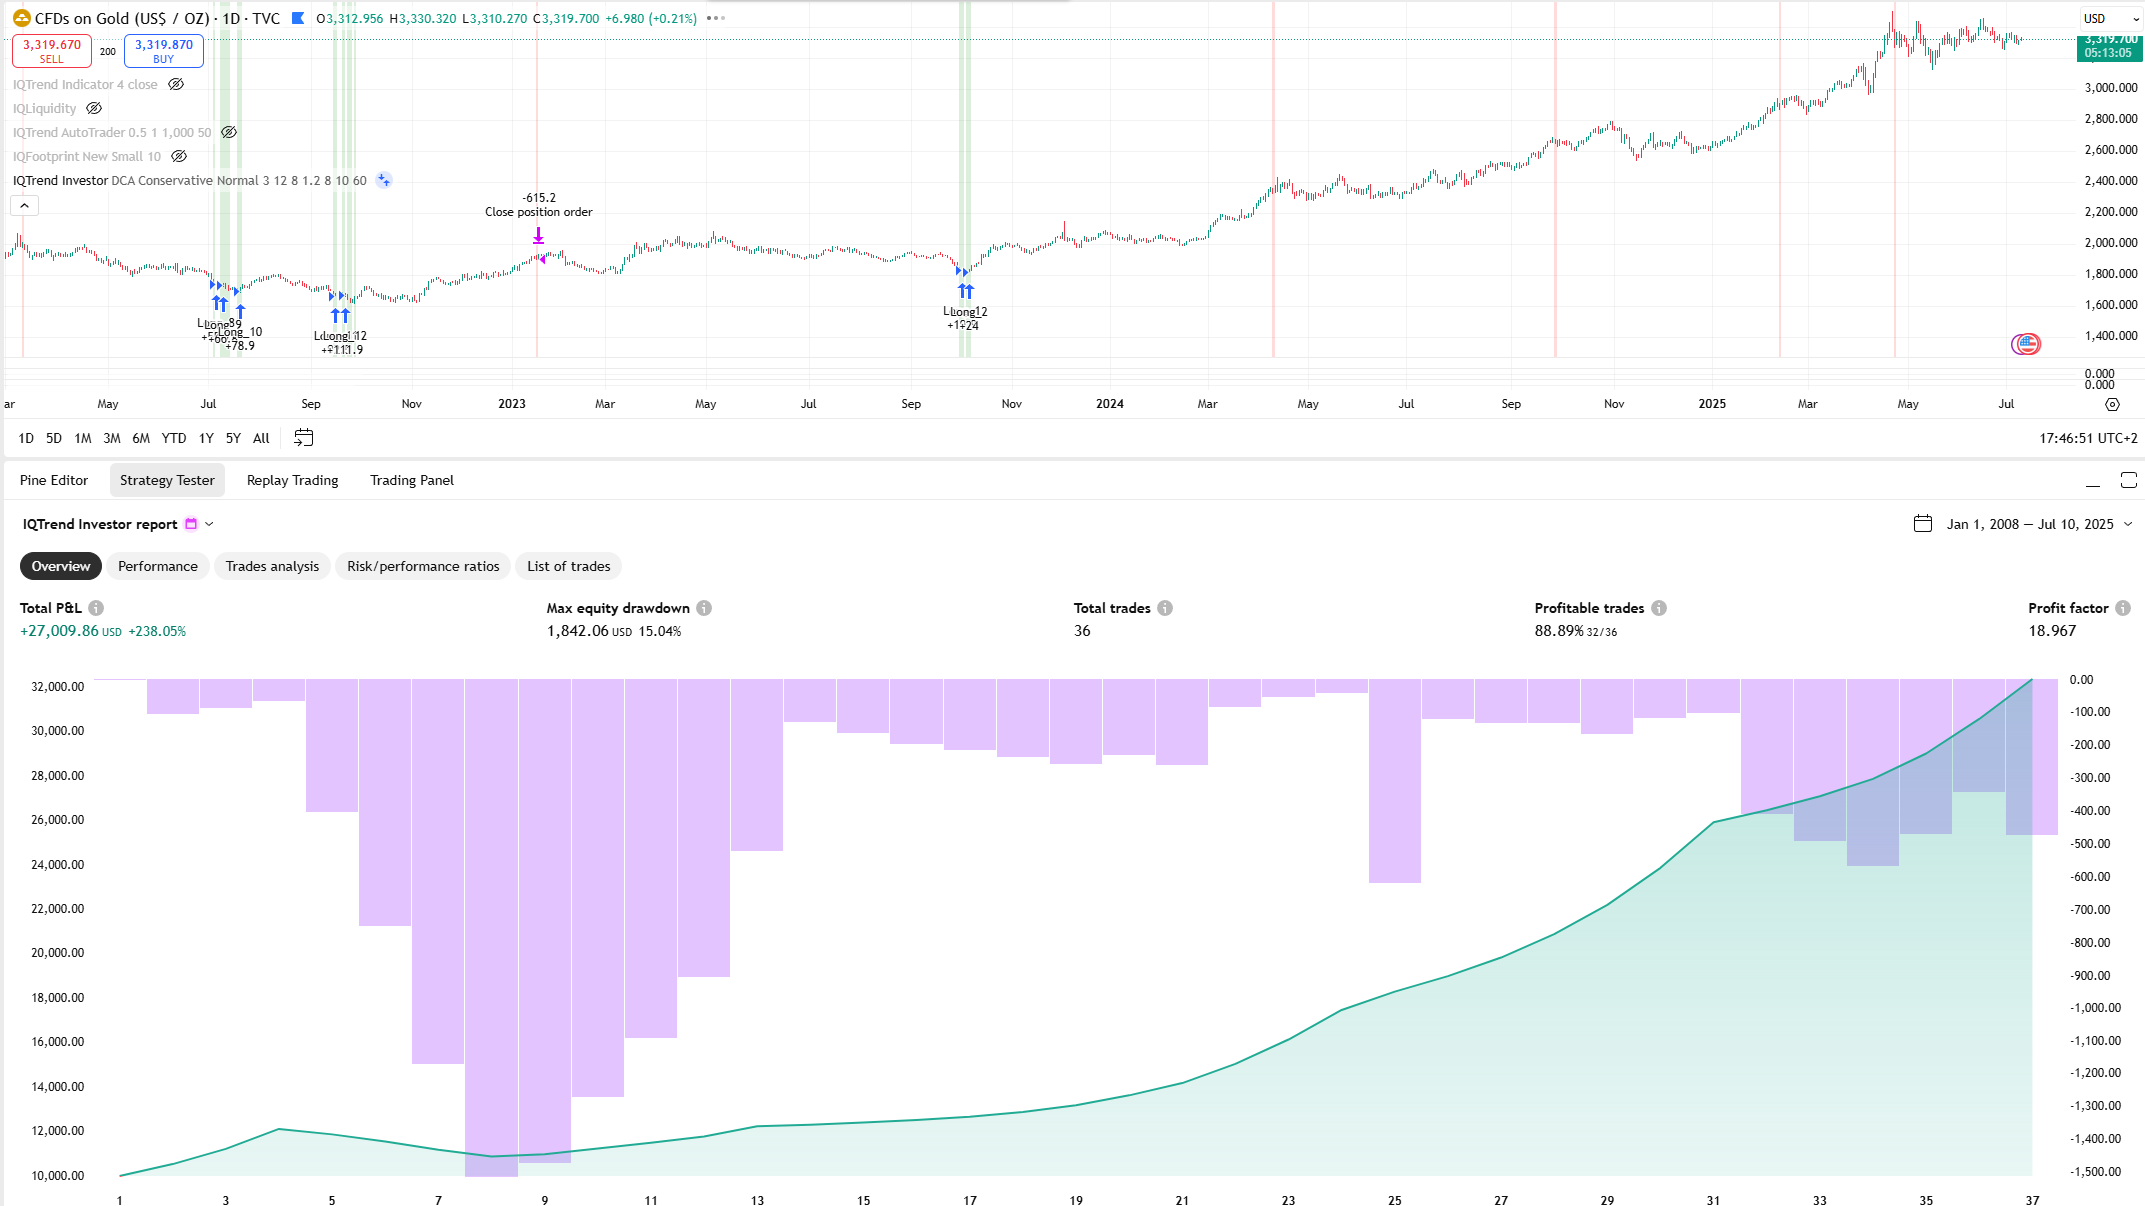Open the USD currency dropdown
The width and height of the screenshot is (2145, 1206).
[x=2111, y=18]
